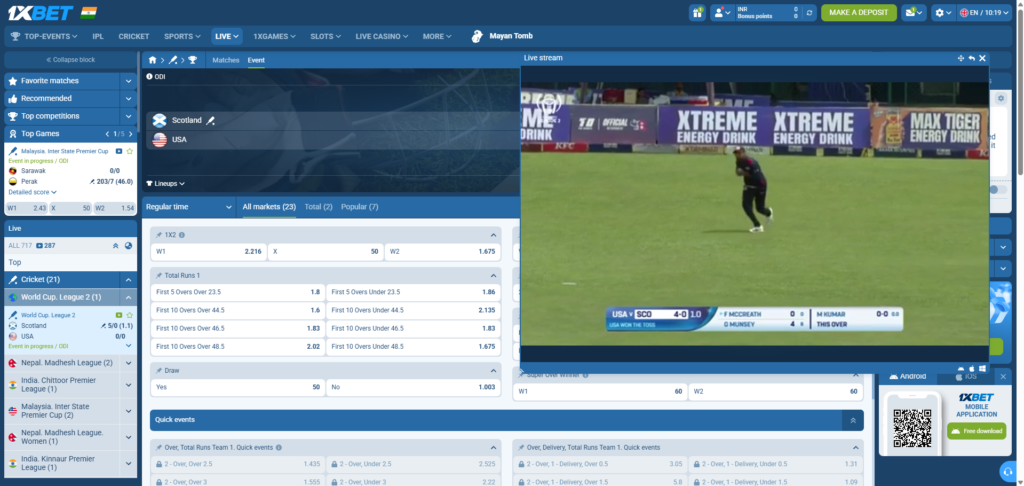The width and height of the screenshot is (1024, 486).
Task: Bet on W2 1.54 in Top Games card
Action: click(x=115, y=208)
